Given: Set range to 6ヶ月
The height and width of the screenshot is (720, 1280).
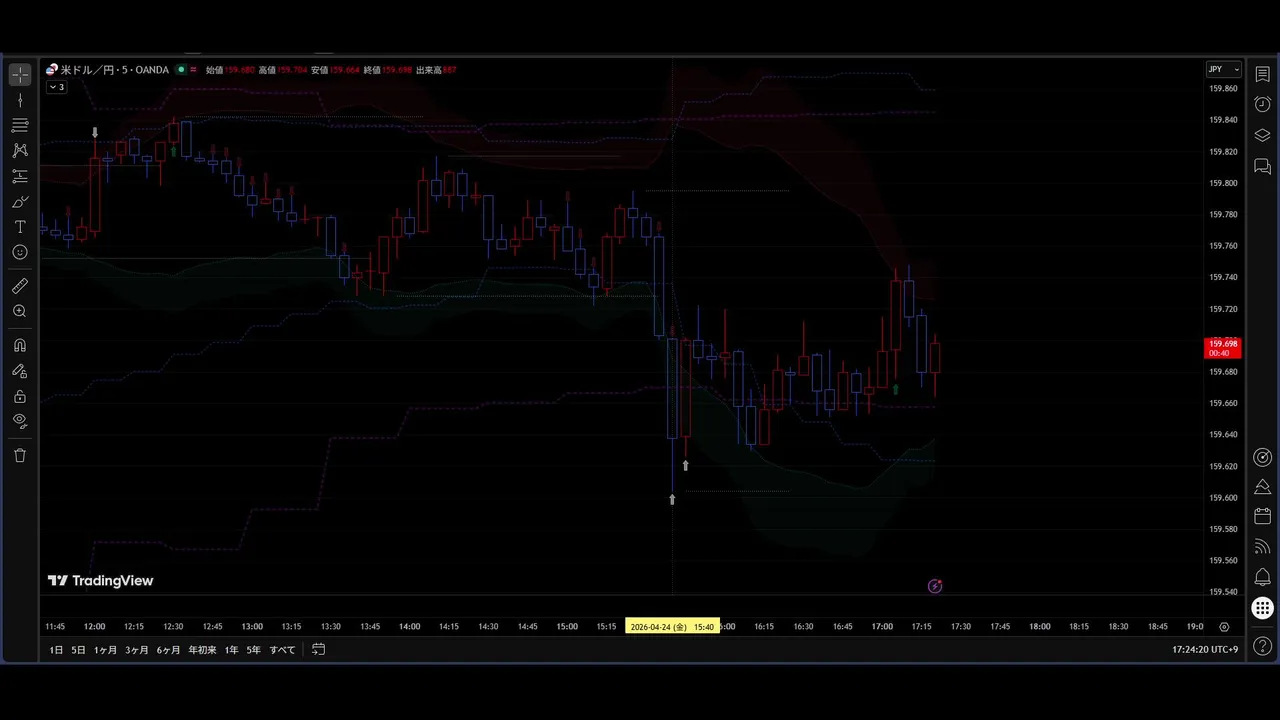Looking at the screenshot, I should 168,650.
